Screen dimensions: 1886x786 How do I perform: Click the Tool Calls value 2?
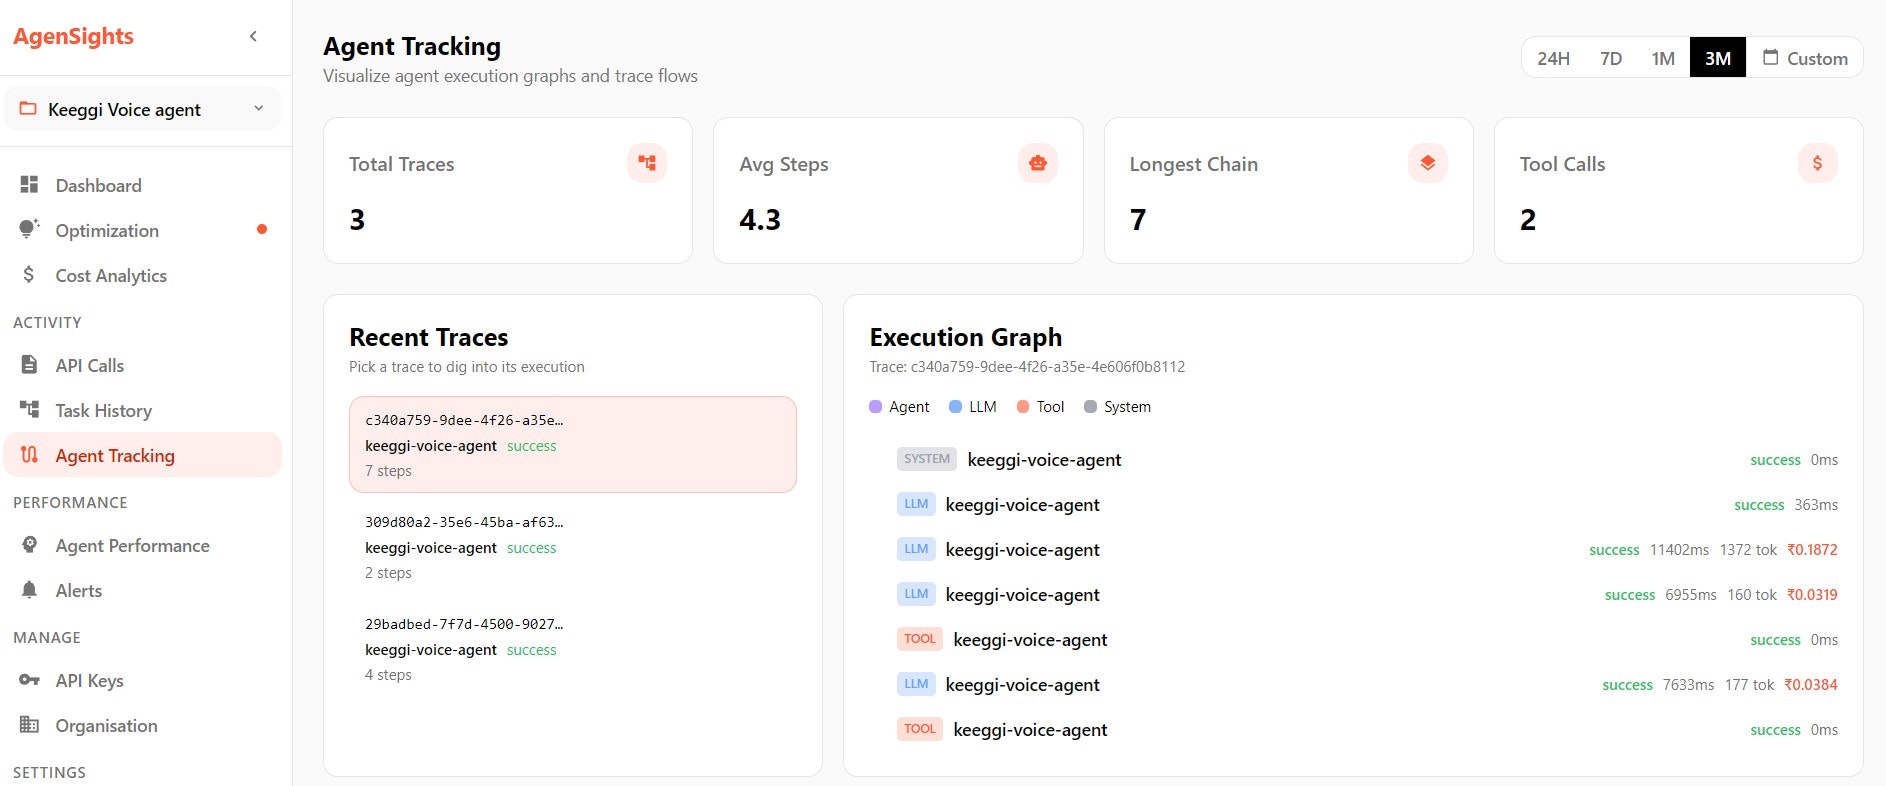coord(1528,219)
